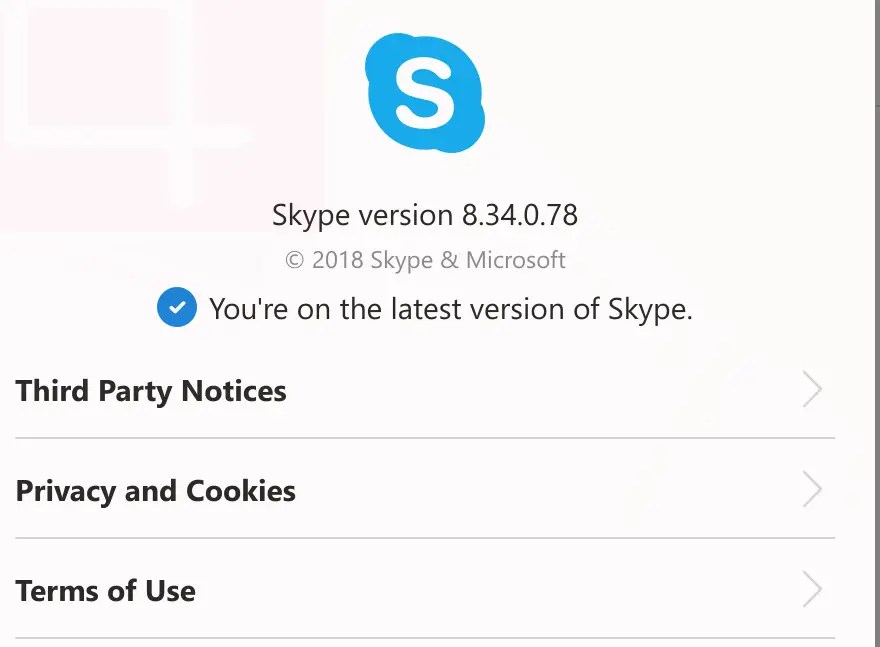Click the year 2018 in the copyright line

(x=338, y=261)
